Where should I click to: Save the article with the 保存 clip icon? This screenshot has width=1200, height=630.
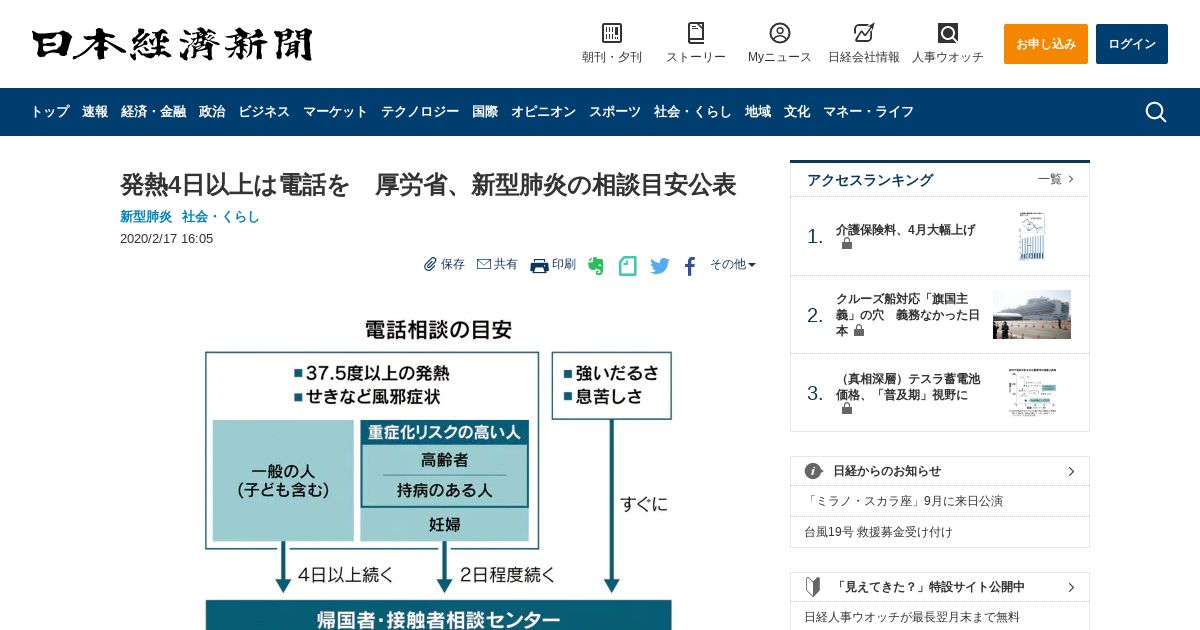tap(431, 264)
